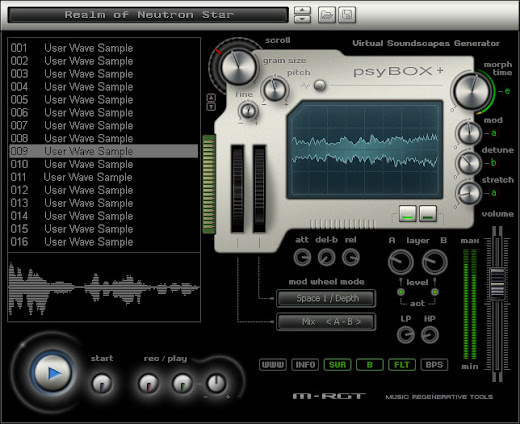Select sample 016 User Wave Sample

tap(104, 242)
